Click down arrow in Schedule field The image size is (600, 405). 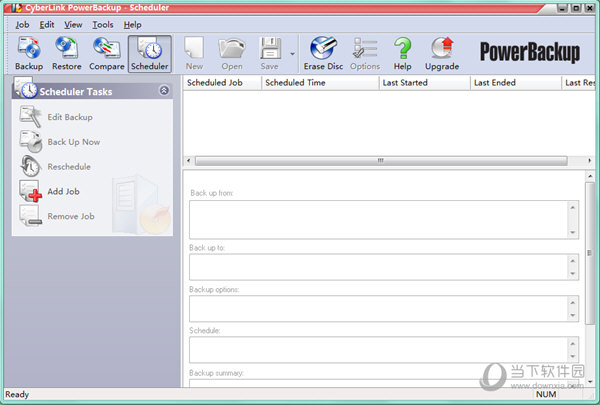tap(572, 356)
